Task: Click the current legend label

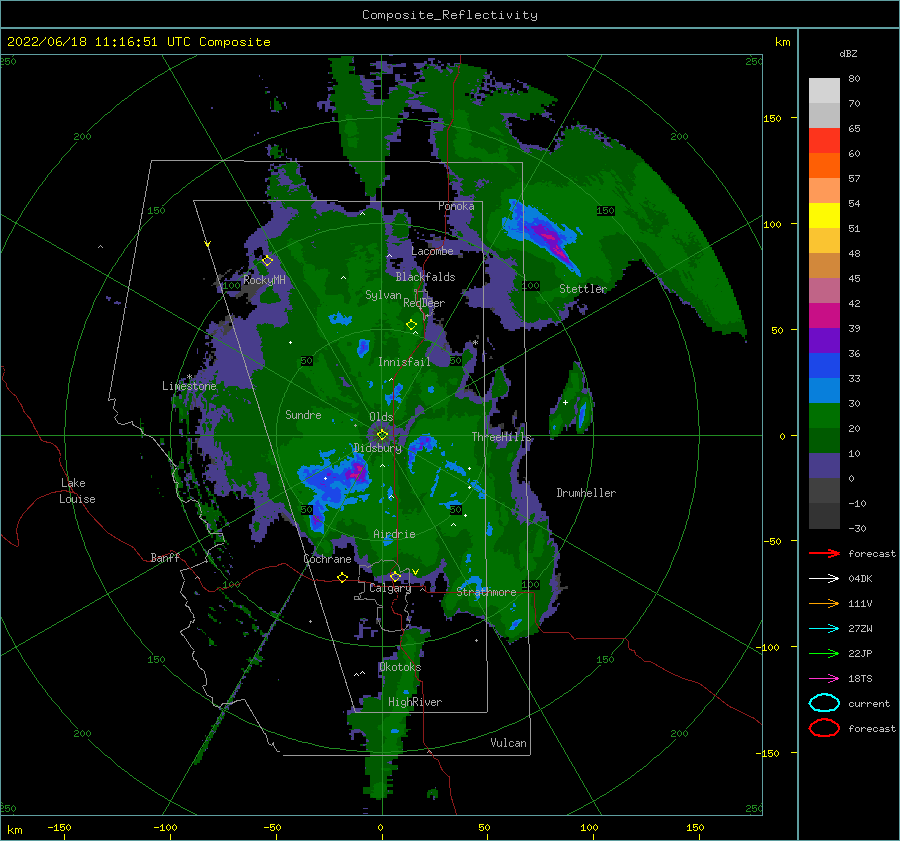Action: click(869, 703)
